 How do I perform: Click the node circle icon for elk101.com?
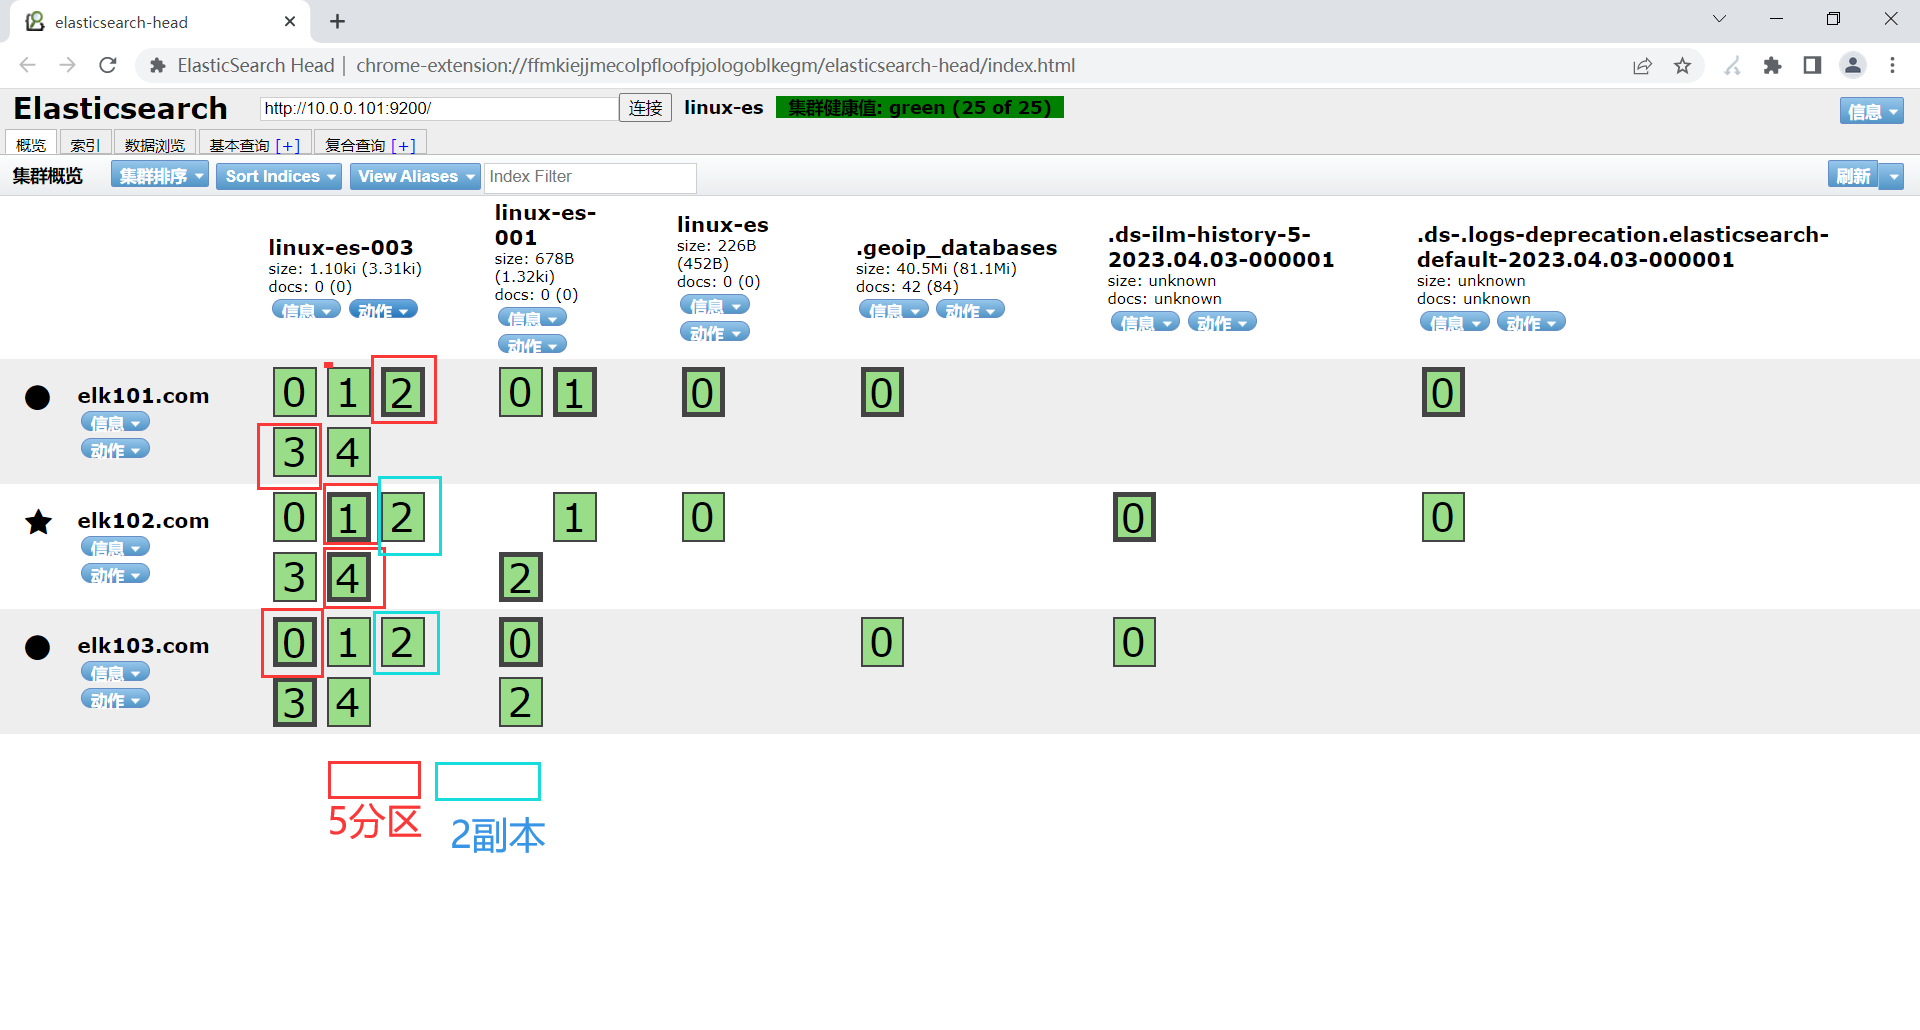click(37, 397)
